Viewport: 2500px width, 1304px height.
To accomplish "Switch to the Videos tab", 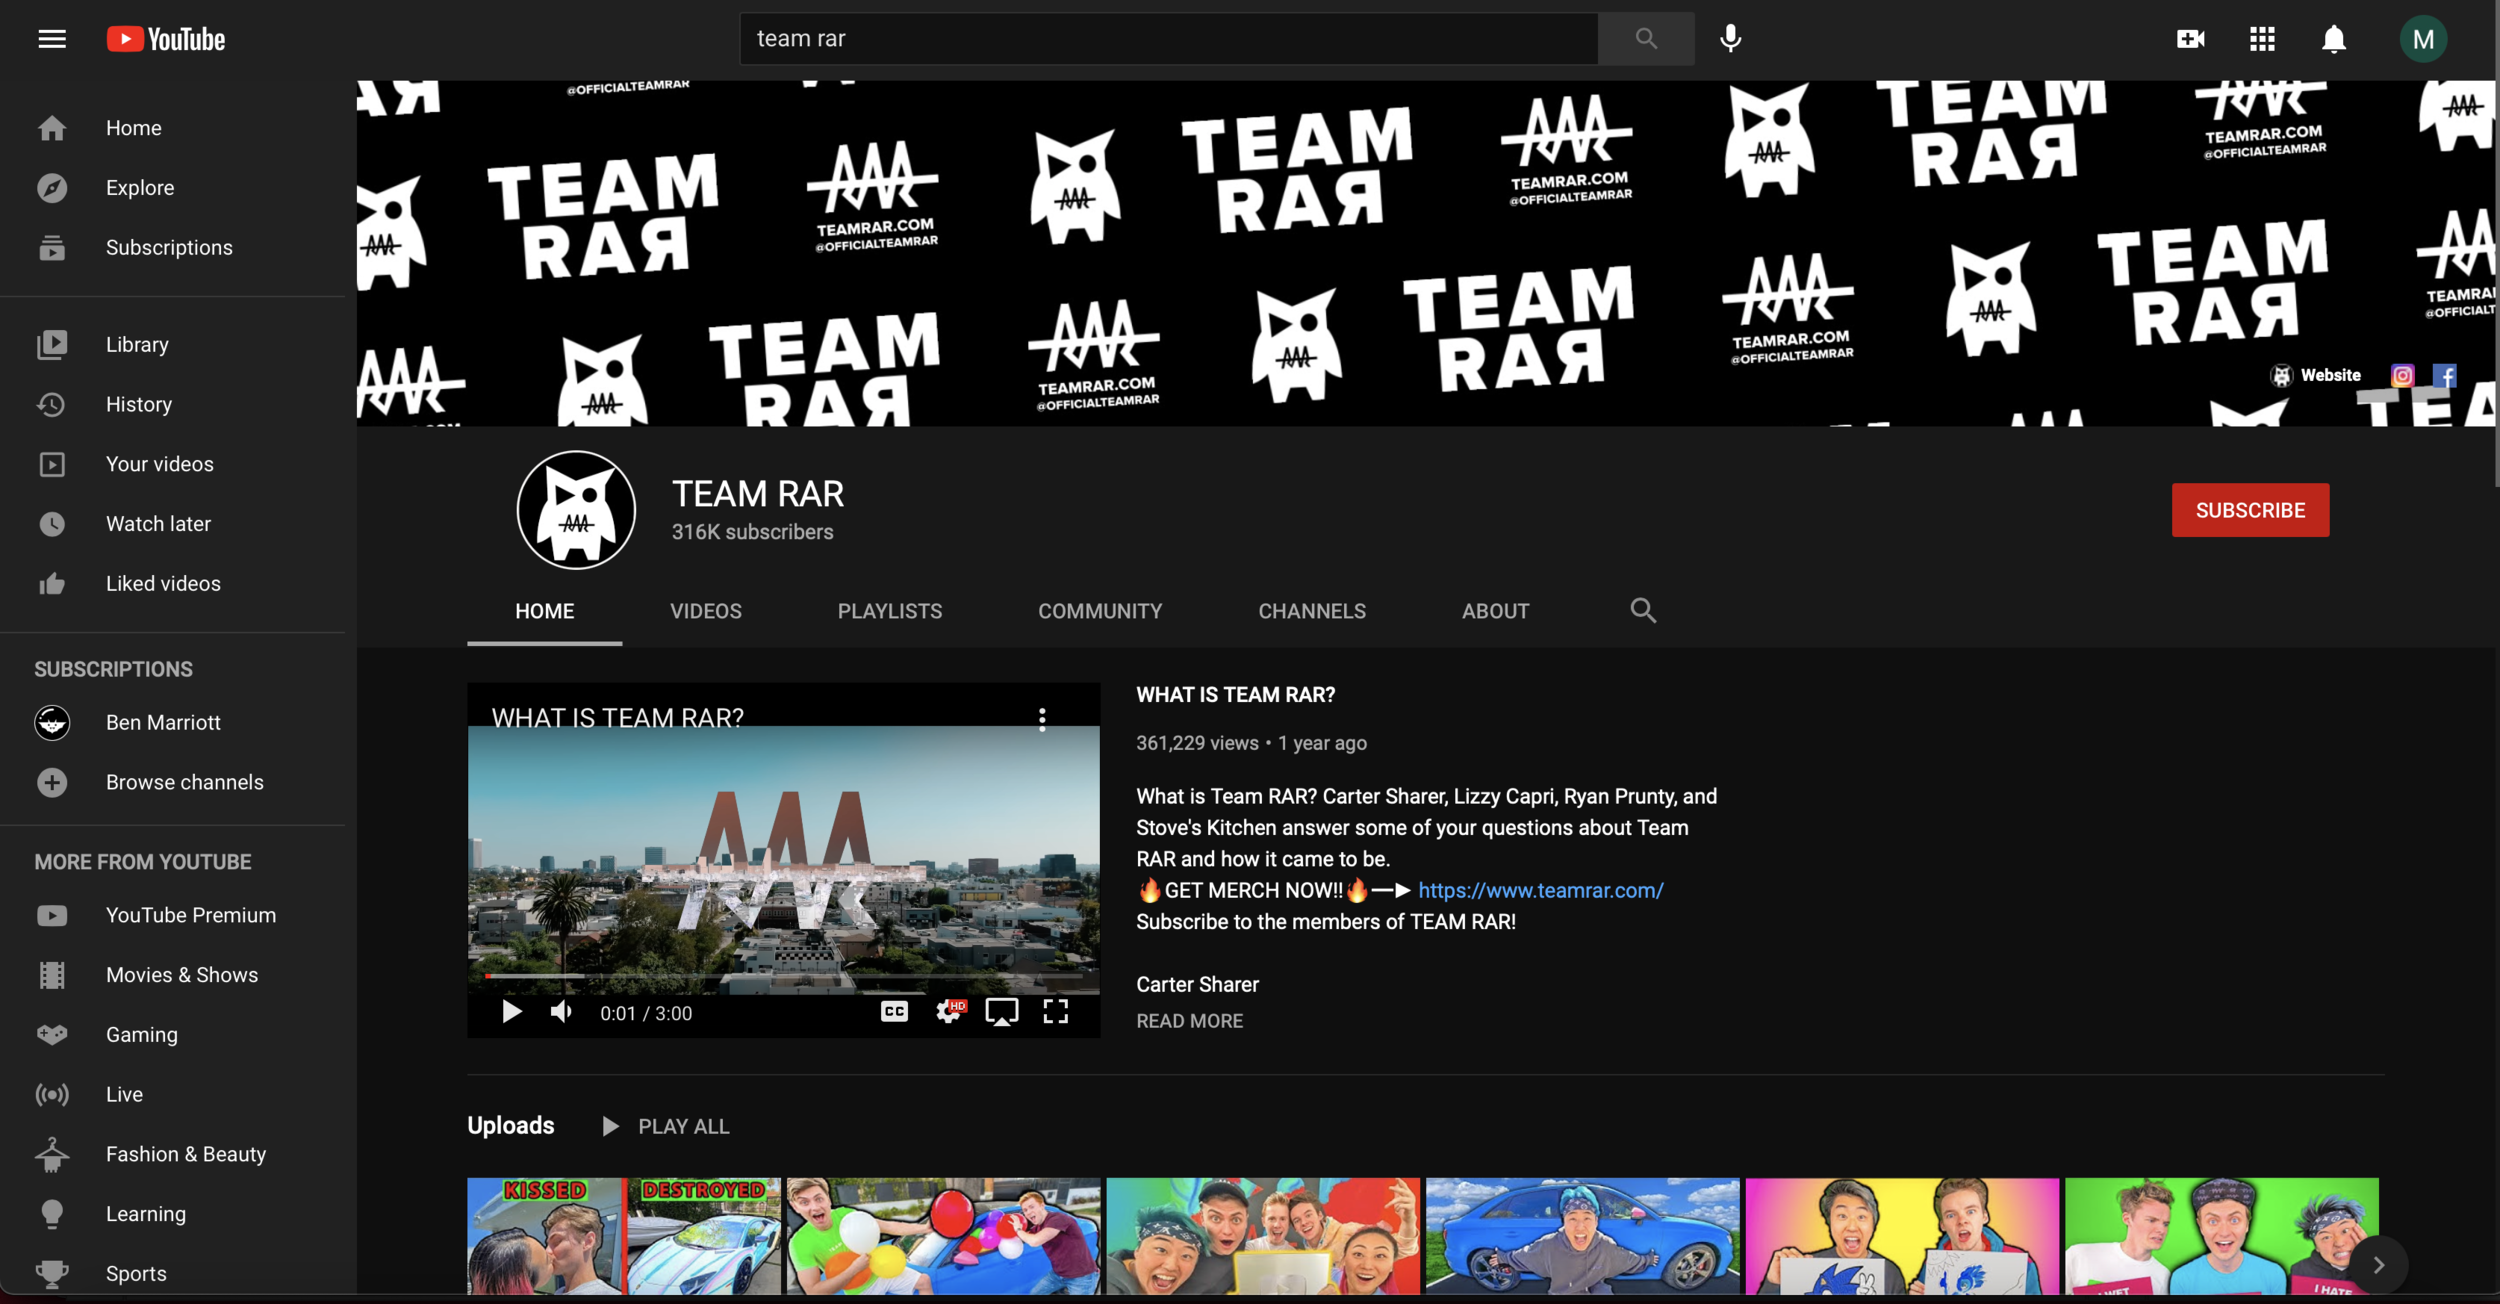I will coord(705,611).
